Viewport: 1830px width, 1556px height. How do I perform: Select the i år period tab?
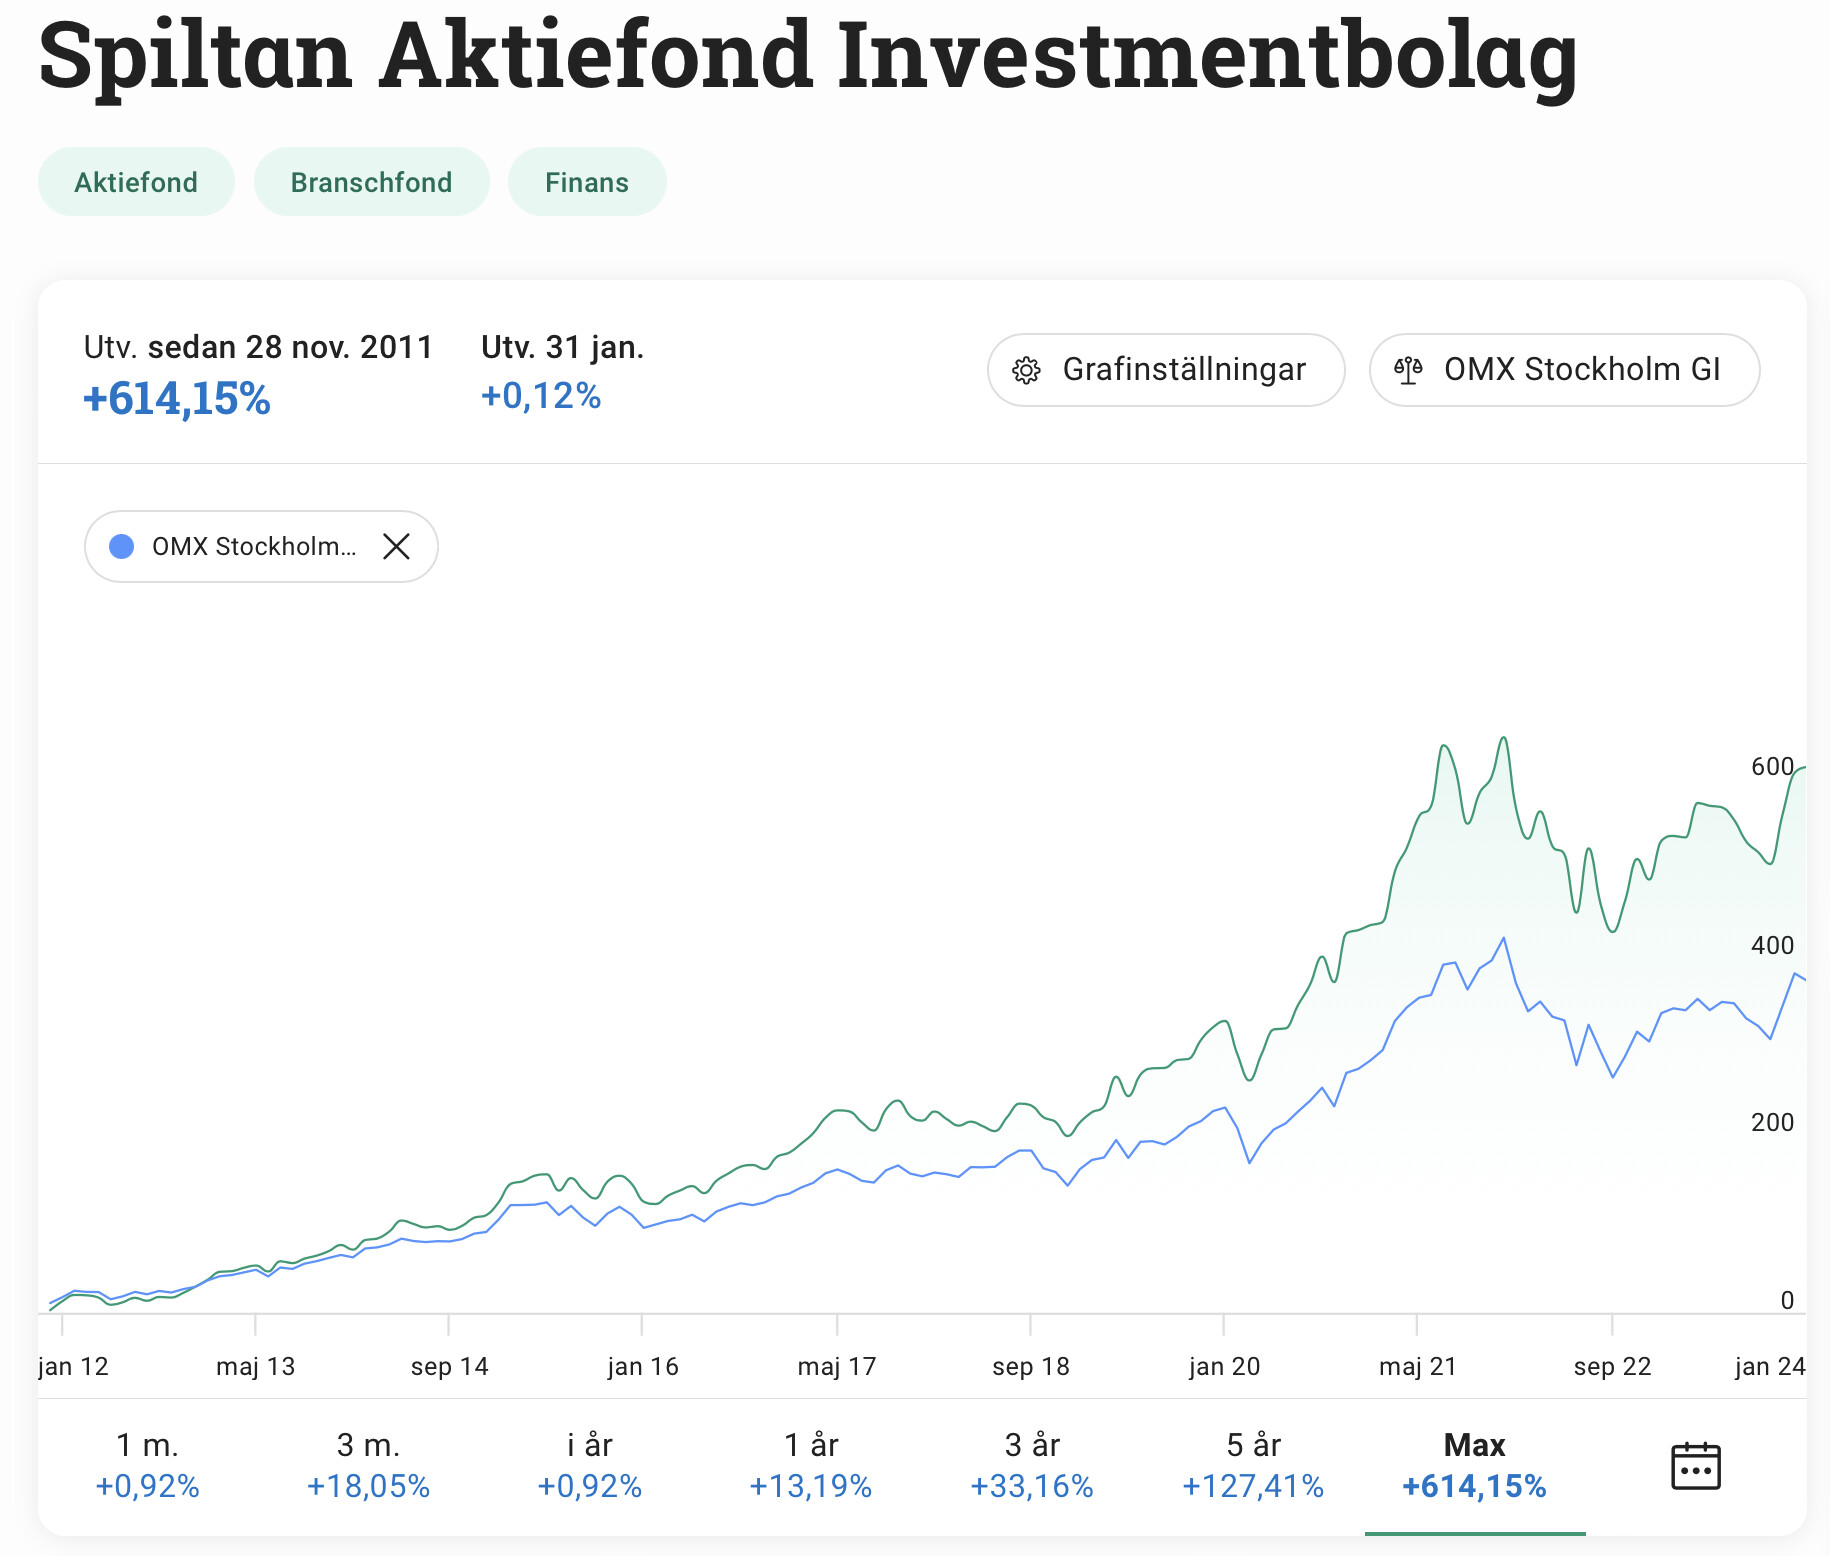(x=589, y=1465)
